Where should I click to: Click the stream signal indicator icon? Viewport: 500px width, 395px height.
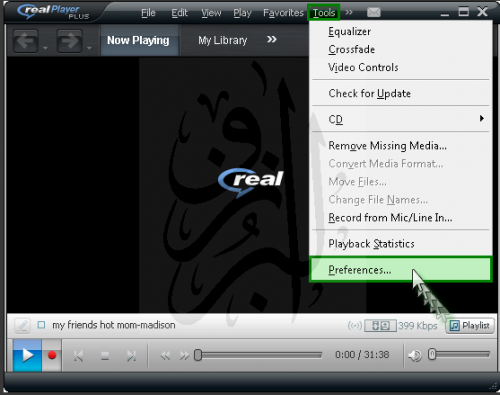click(x=354, y=325)
